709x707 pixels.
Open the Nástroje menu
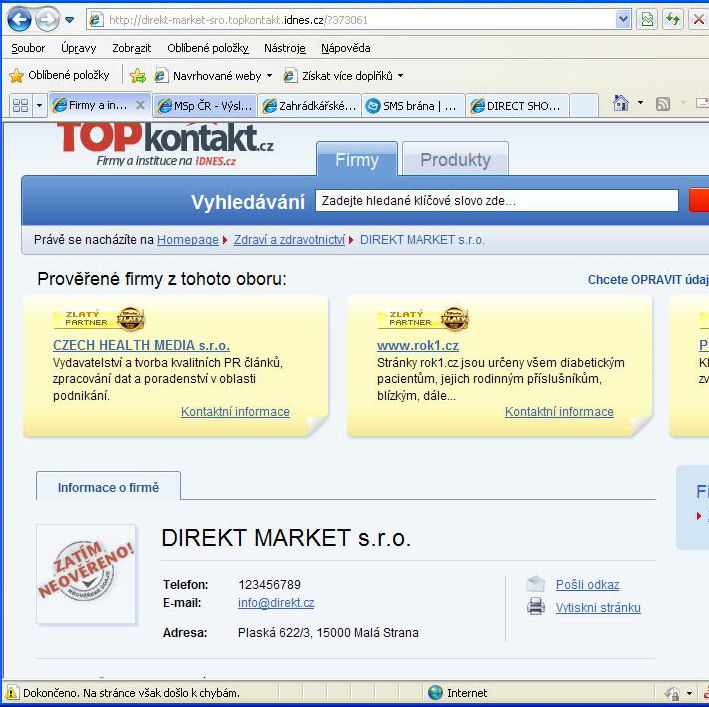click(284, 48)
